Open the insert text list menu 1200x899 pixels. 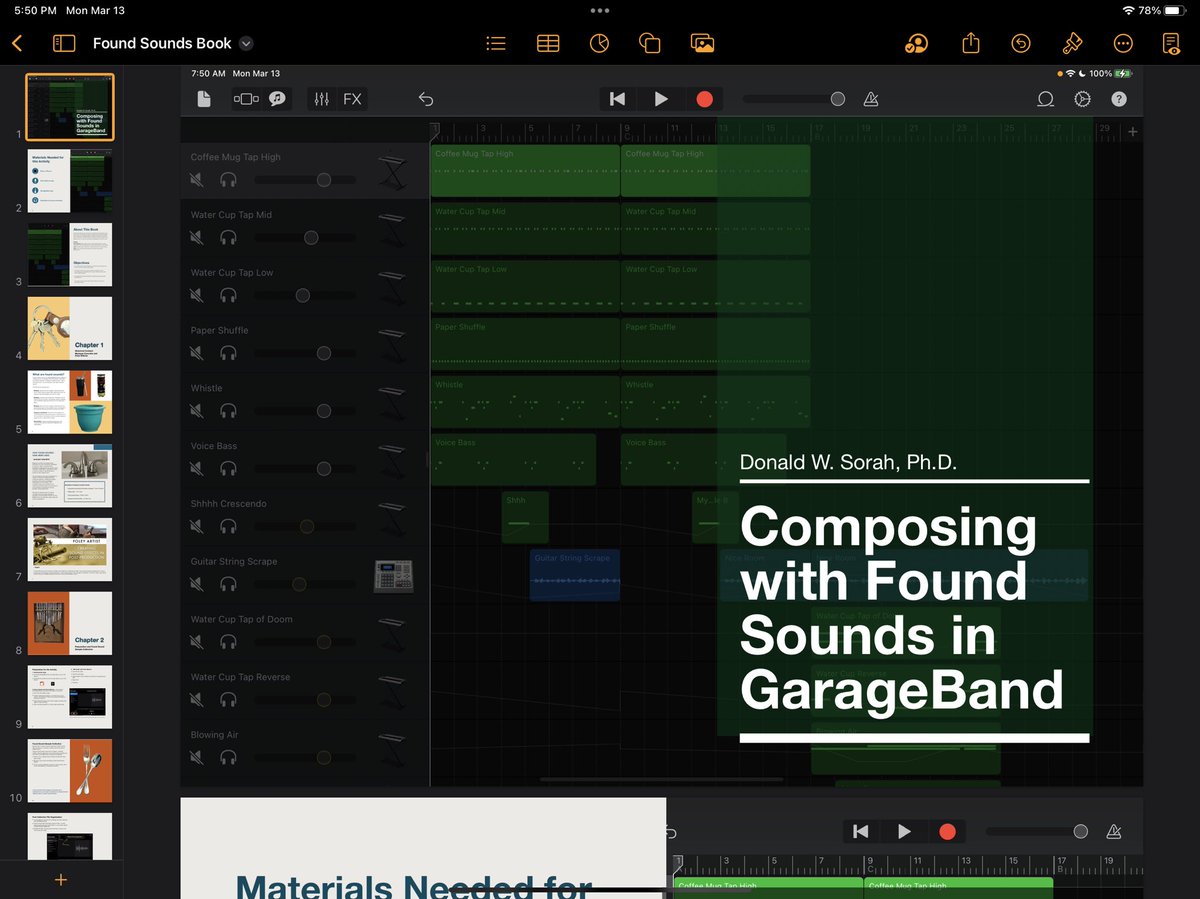click(495, 44)
